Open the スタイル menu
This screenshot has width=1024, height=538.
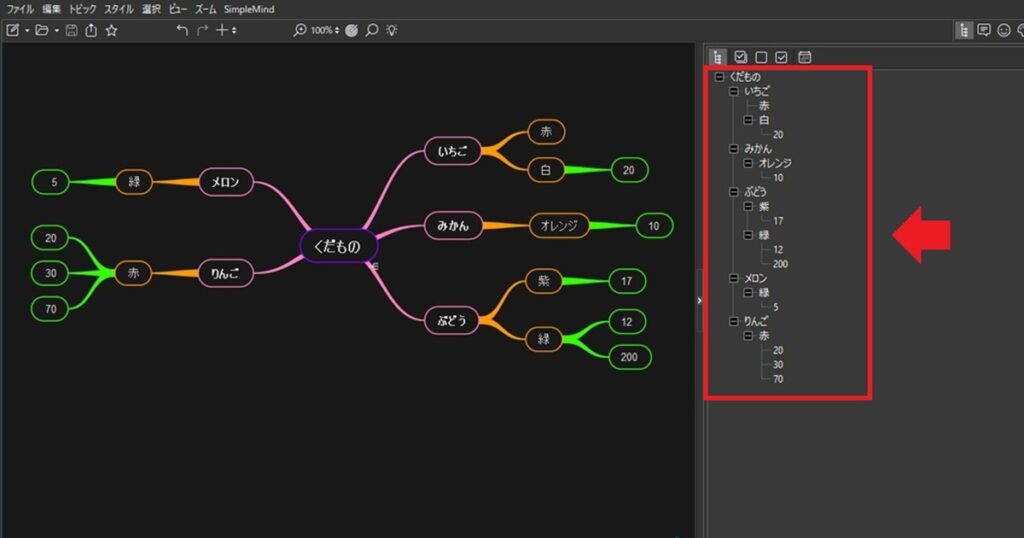pyautogui.click(x=119, y=8)
